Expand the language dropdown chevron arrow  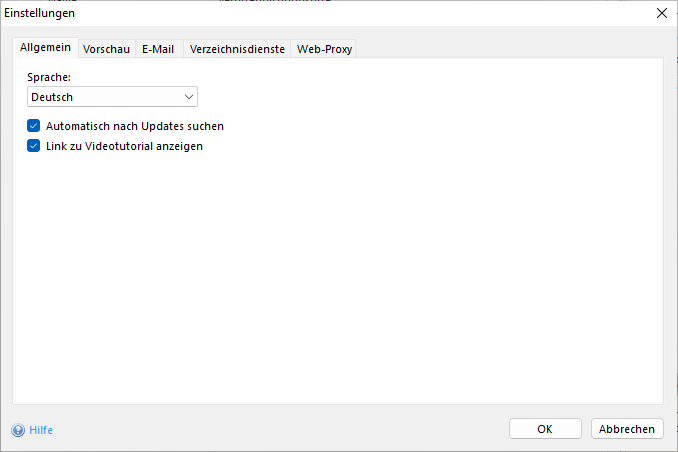[x=189, y=97]
